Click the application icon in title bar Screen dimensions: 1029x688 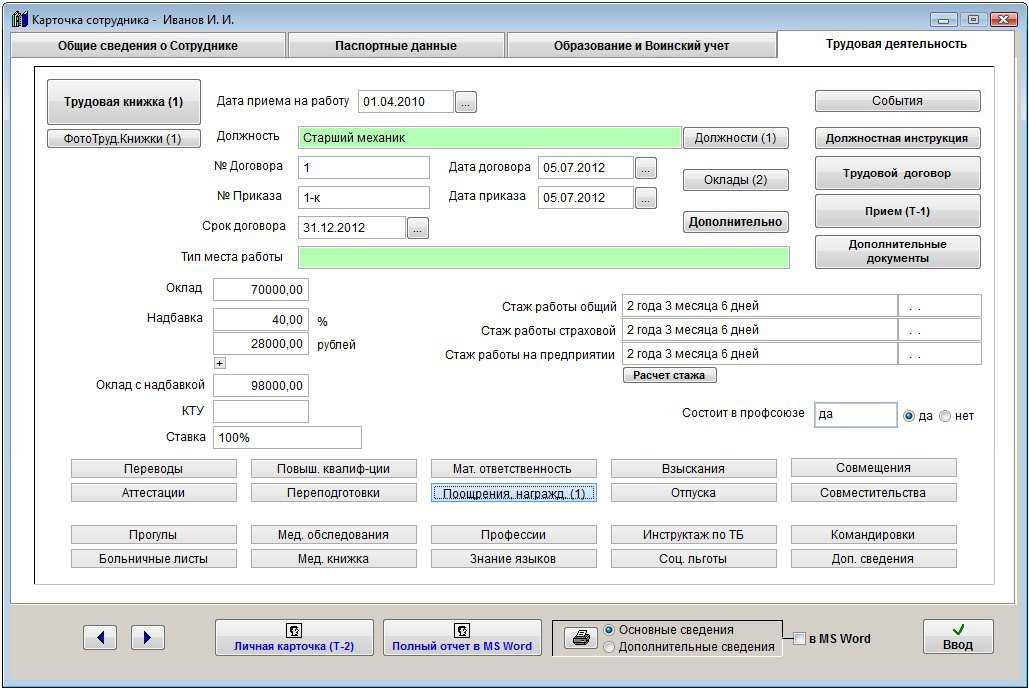pyautogui.click(x=18, y=19)
